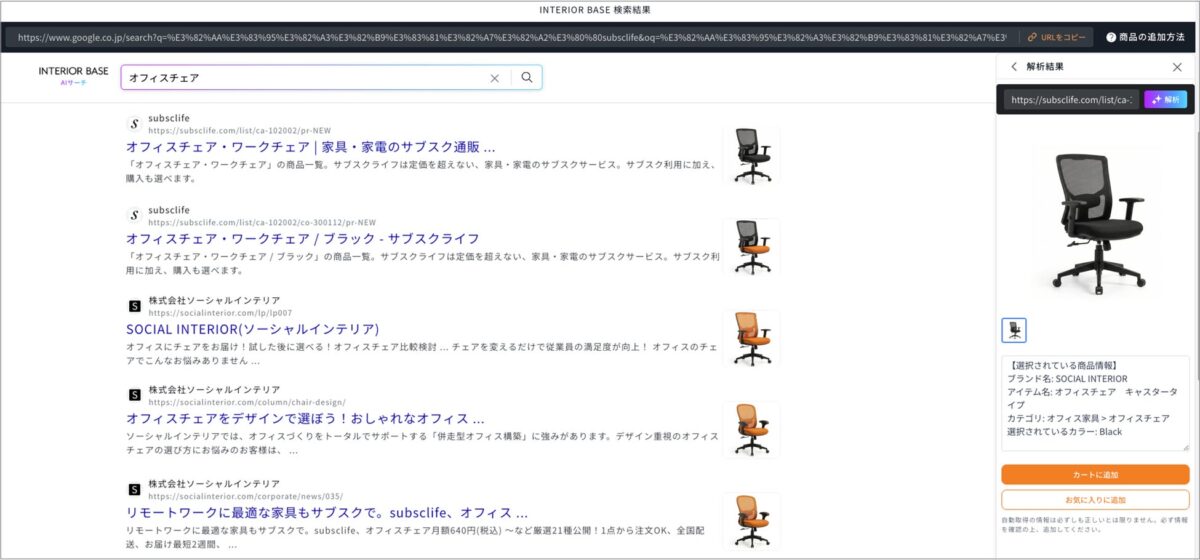Screen dimensions: 1200x560
Task: Open オフィスチェア・ワークチェア | 家具・家電のサブスク通販 link
Action: pos(310,146)
